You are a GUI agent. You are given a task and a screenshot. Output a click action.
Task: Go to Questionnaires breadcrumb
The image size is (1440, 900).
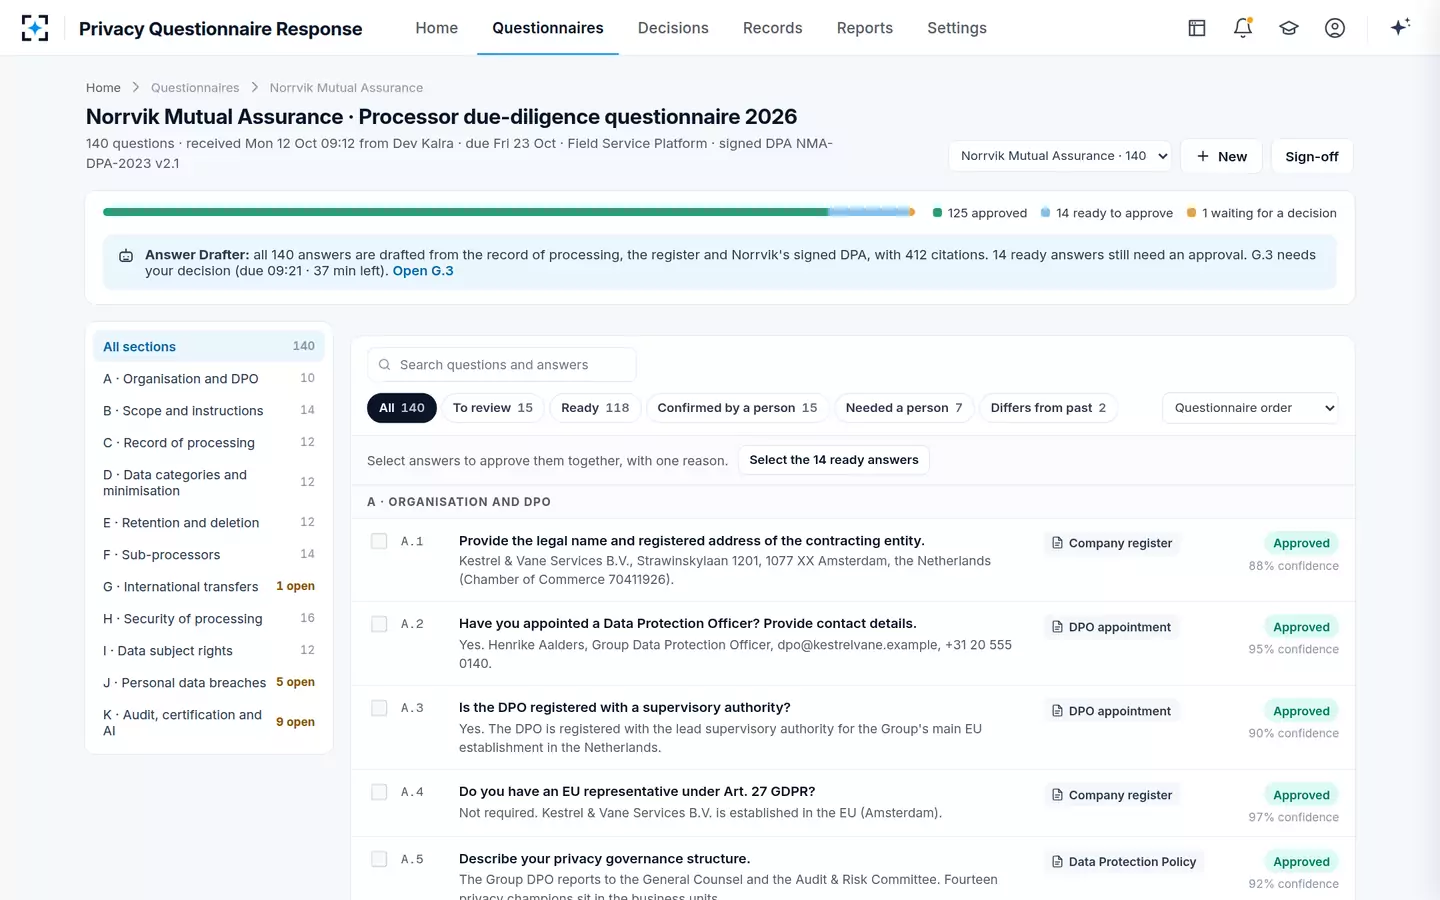click(195, 88)
